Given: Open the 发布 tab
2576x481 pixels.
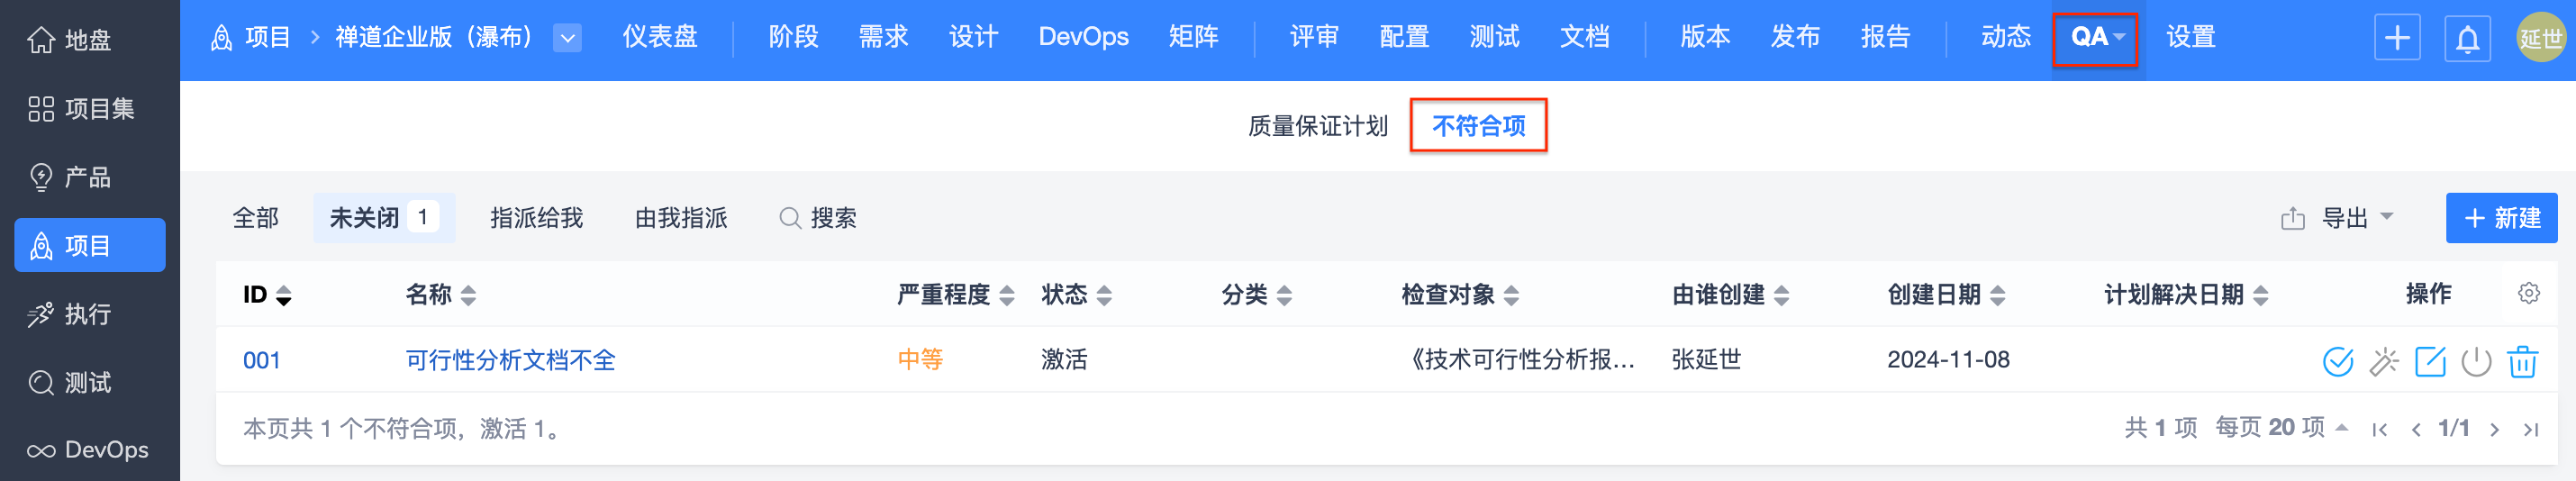Looking at the screenshot, I should coord(1795,37).
